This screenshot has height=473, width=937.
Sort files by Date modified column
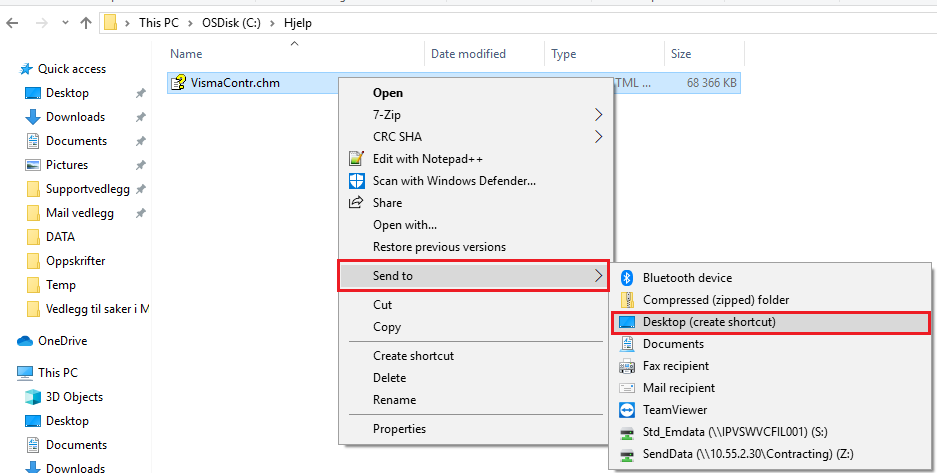(x=468, y=54)
